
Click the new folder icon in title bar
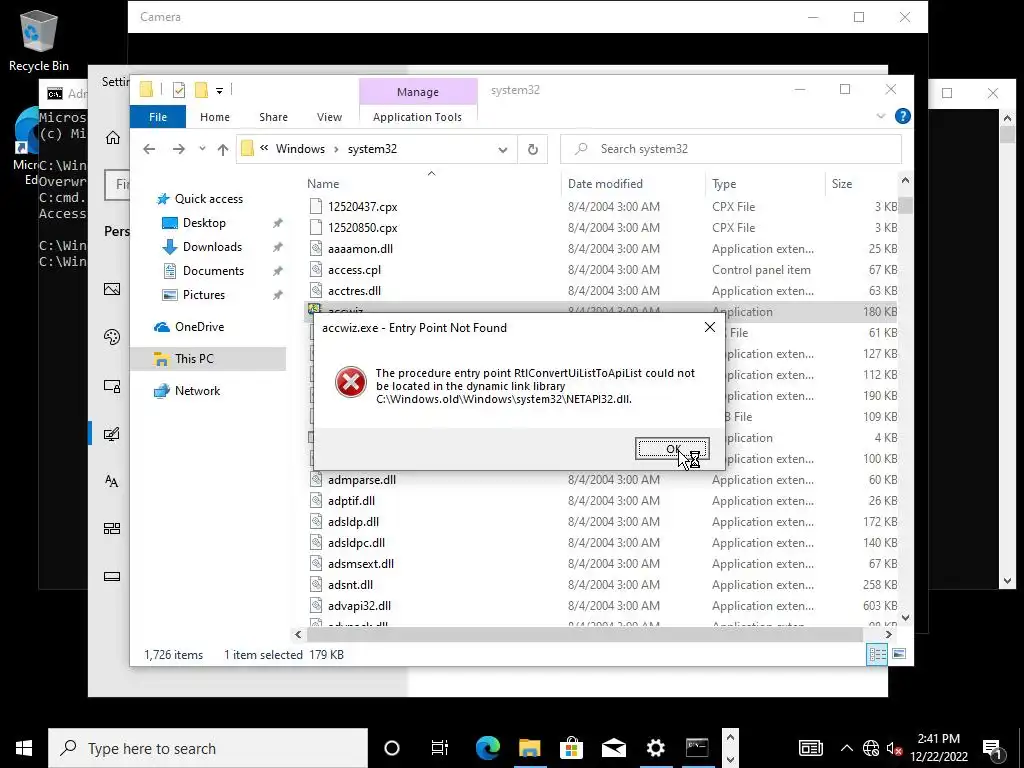[x=201, y=90]
